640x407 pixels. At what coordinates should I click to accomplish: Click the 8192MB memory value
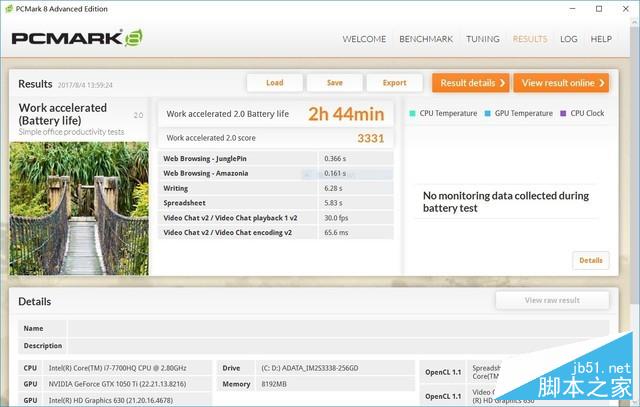(274, 384)
